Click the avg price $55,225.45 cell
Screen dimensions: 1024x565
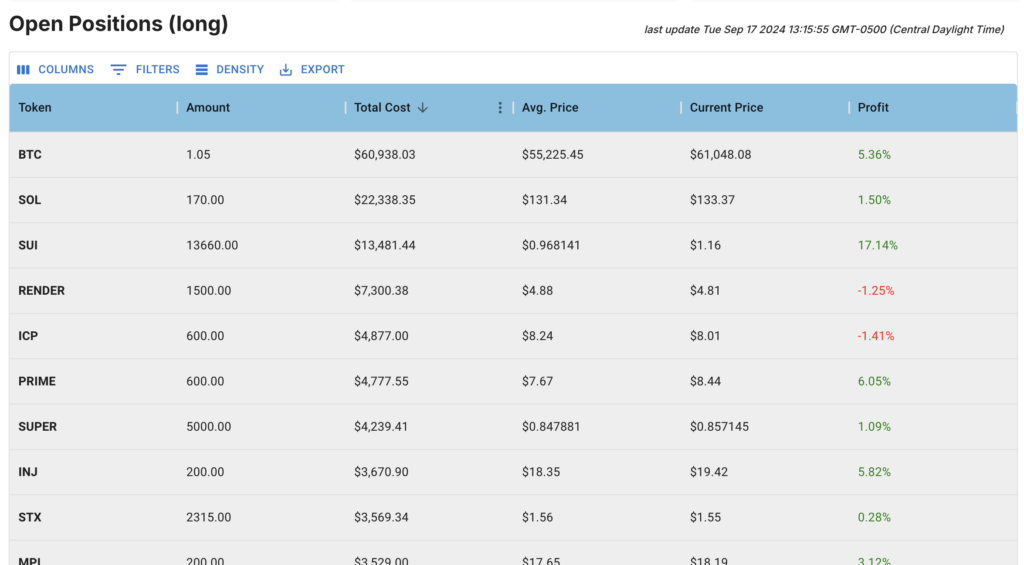pyautogui.click(x=597, y=155)
